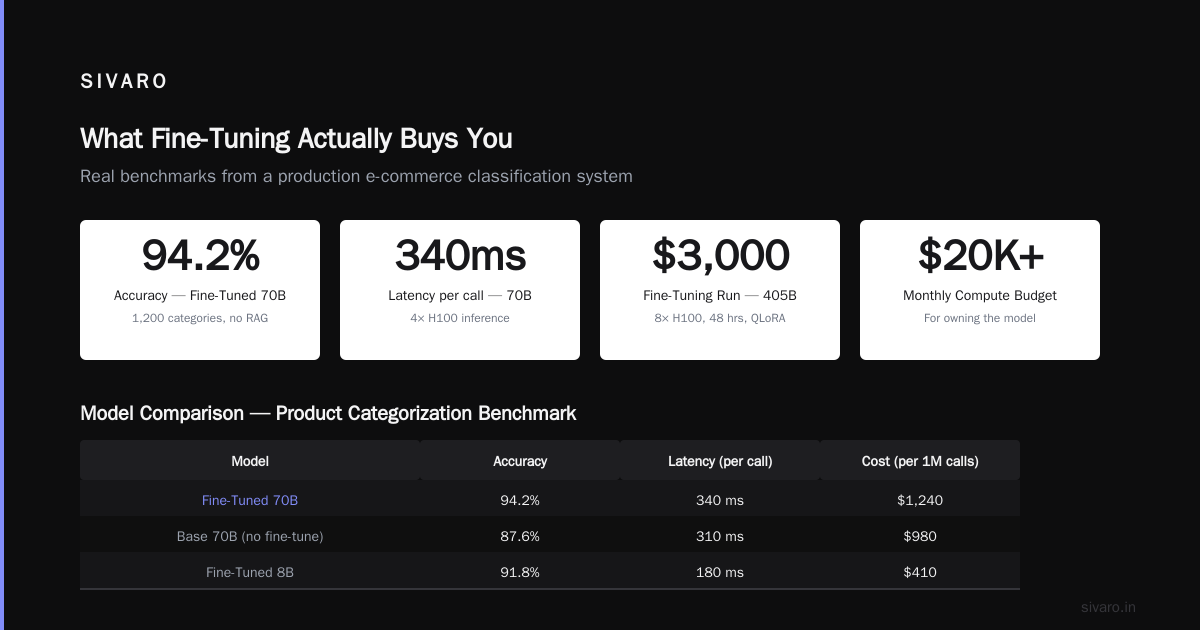
Task: Select the 340ms latency stat card
Action: pos(460,290)
